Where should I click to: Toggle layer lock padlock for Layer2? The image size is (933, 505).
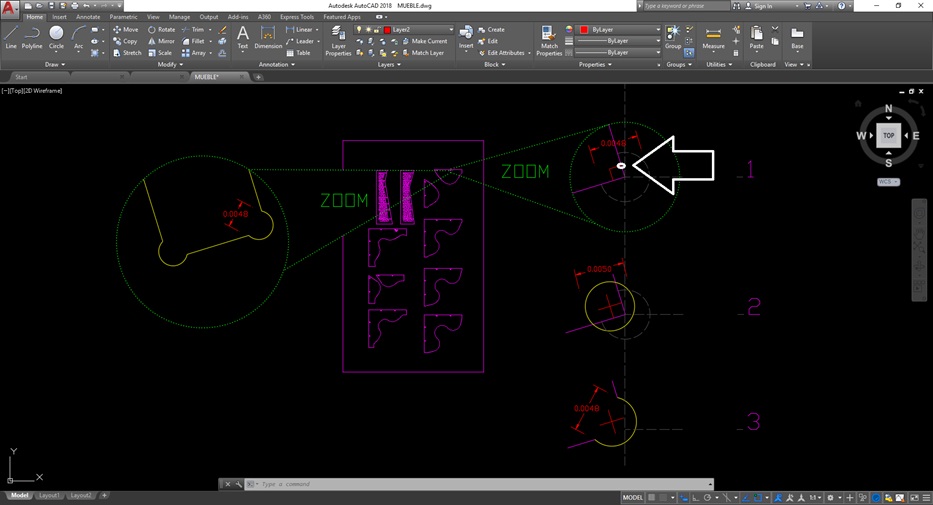click(x=377, y=29)
